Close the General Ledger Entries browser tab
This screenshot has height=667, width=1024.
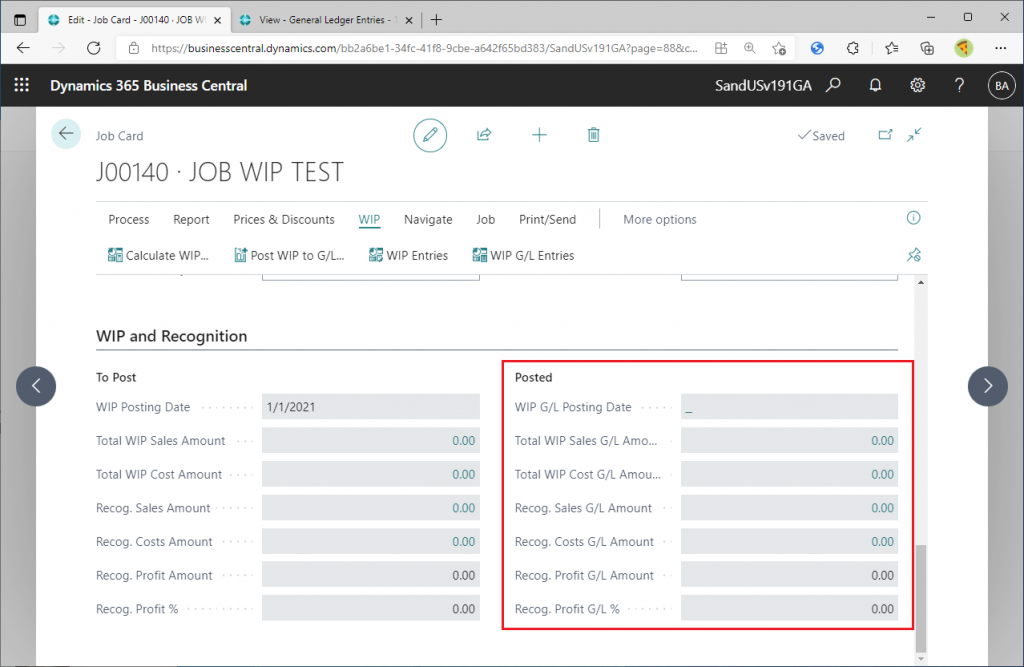click(409, 20)
